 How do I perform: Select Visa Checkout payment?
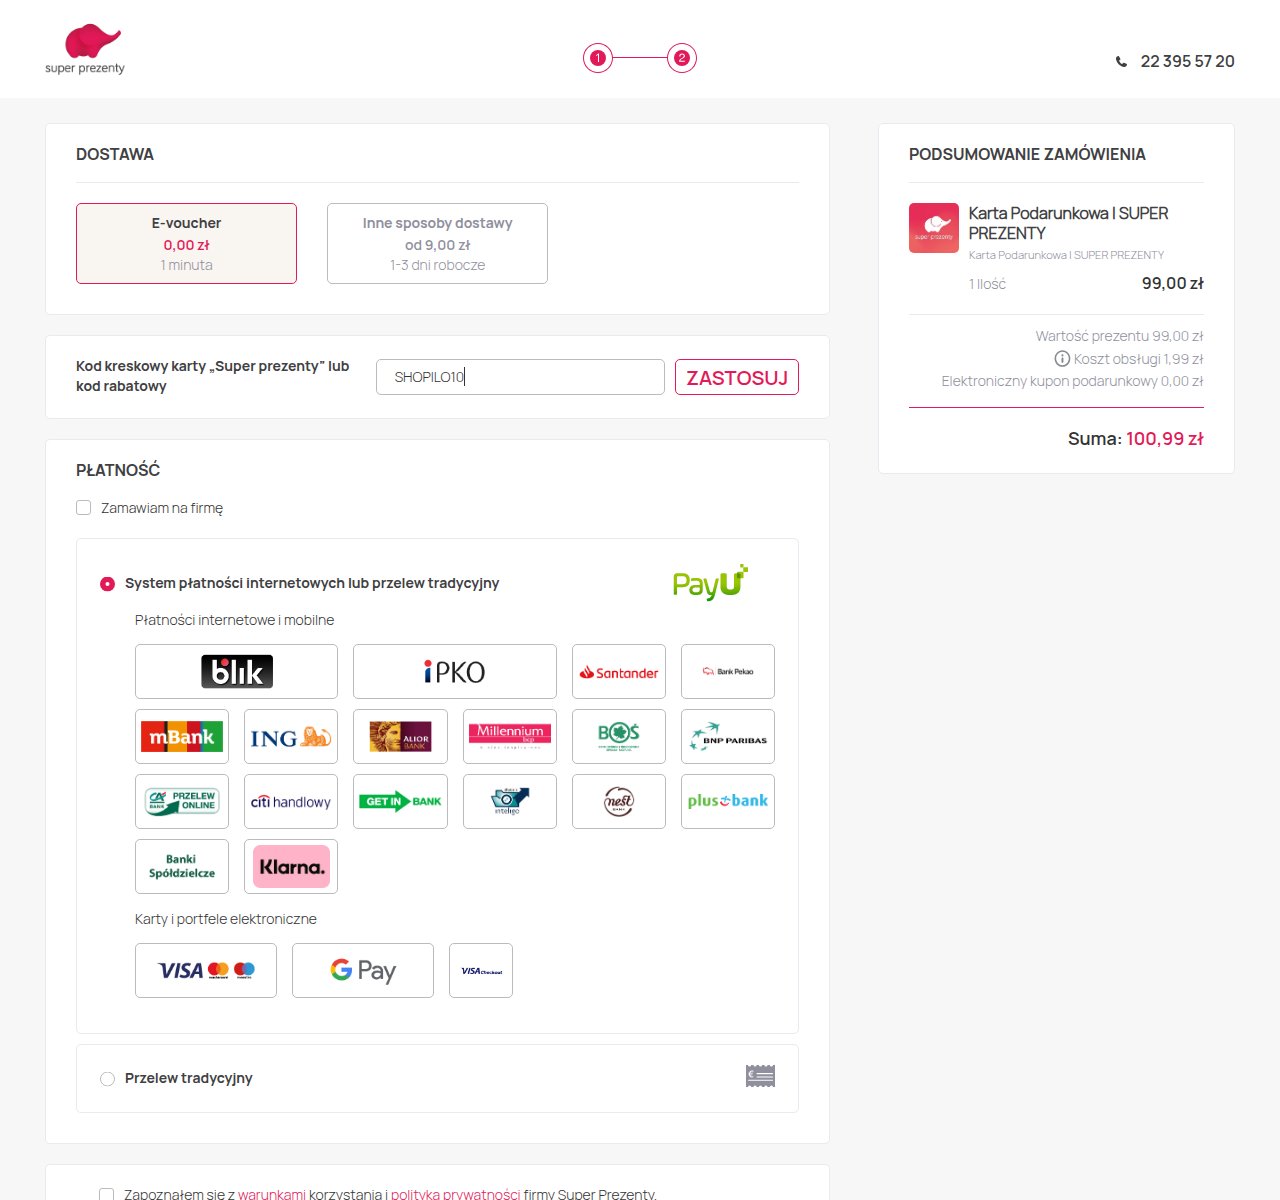[x=481, y=970]
